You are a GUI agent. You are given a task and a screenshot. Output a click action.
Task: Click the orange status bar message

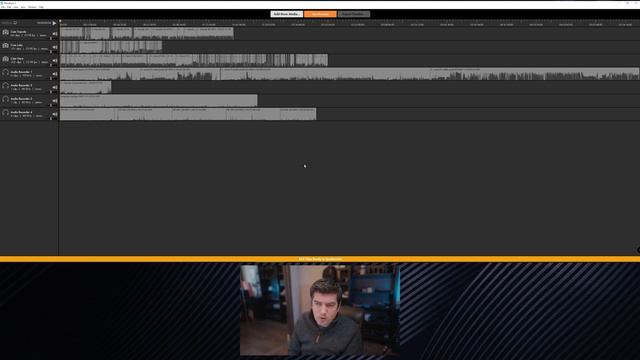pos(320,259)
